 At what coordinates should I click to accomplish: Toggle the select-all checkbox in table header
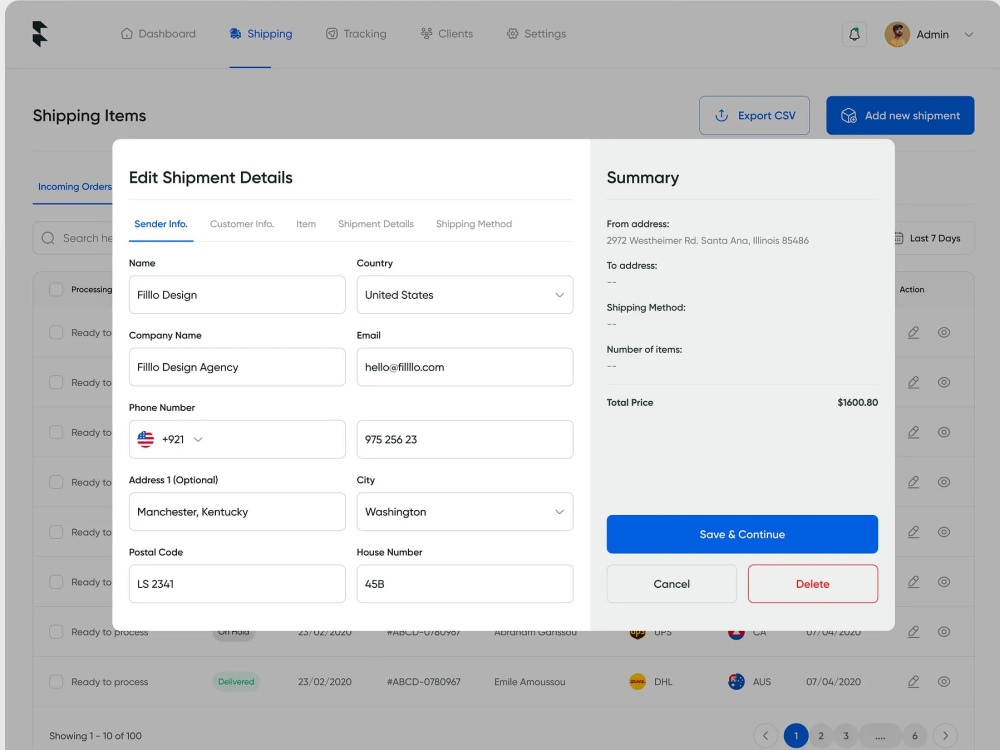[56, 290]
